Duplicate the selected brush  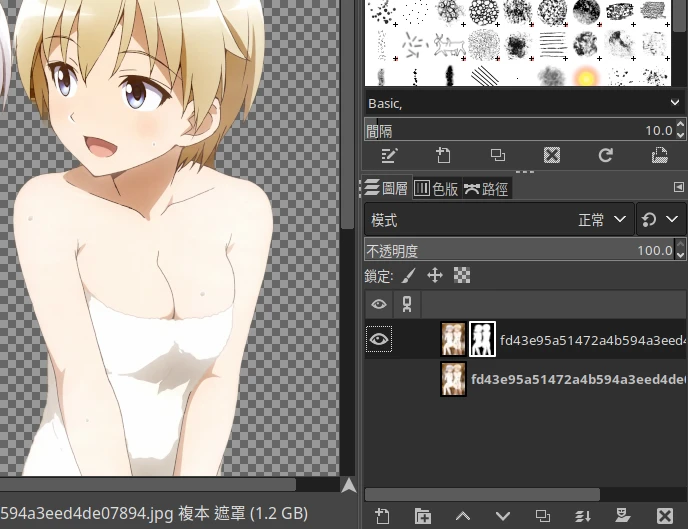point(497,155)
